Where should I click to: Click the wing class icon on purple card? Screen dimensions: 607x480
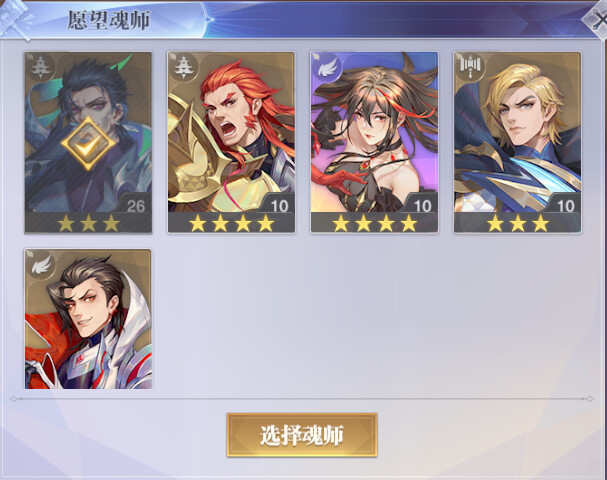tap(326, 67)
